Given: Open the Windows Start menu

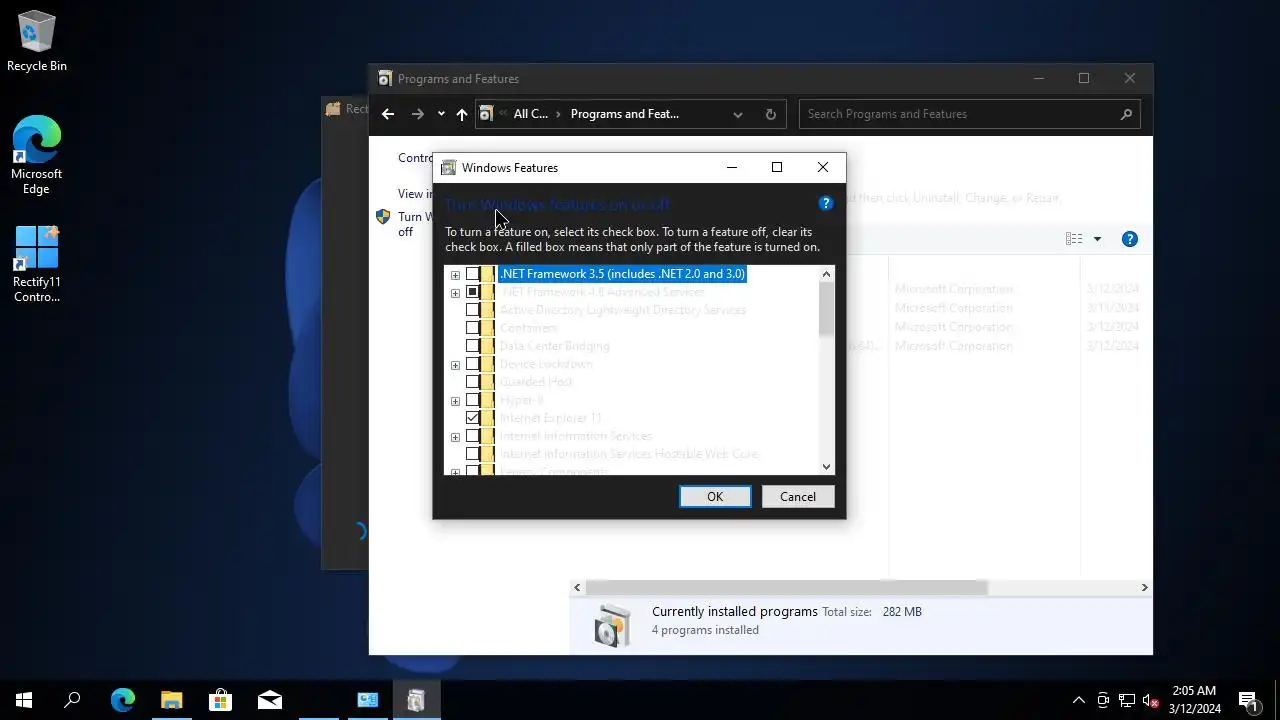Looking at the screenshot, I should (24, 700).
